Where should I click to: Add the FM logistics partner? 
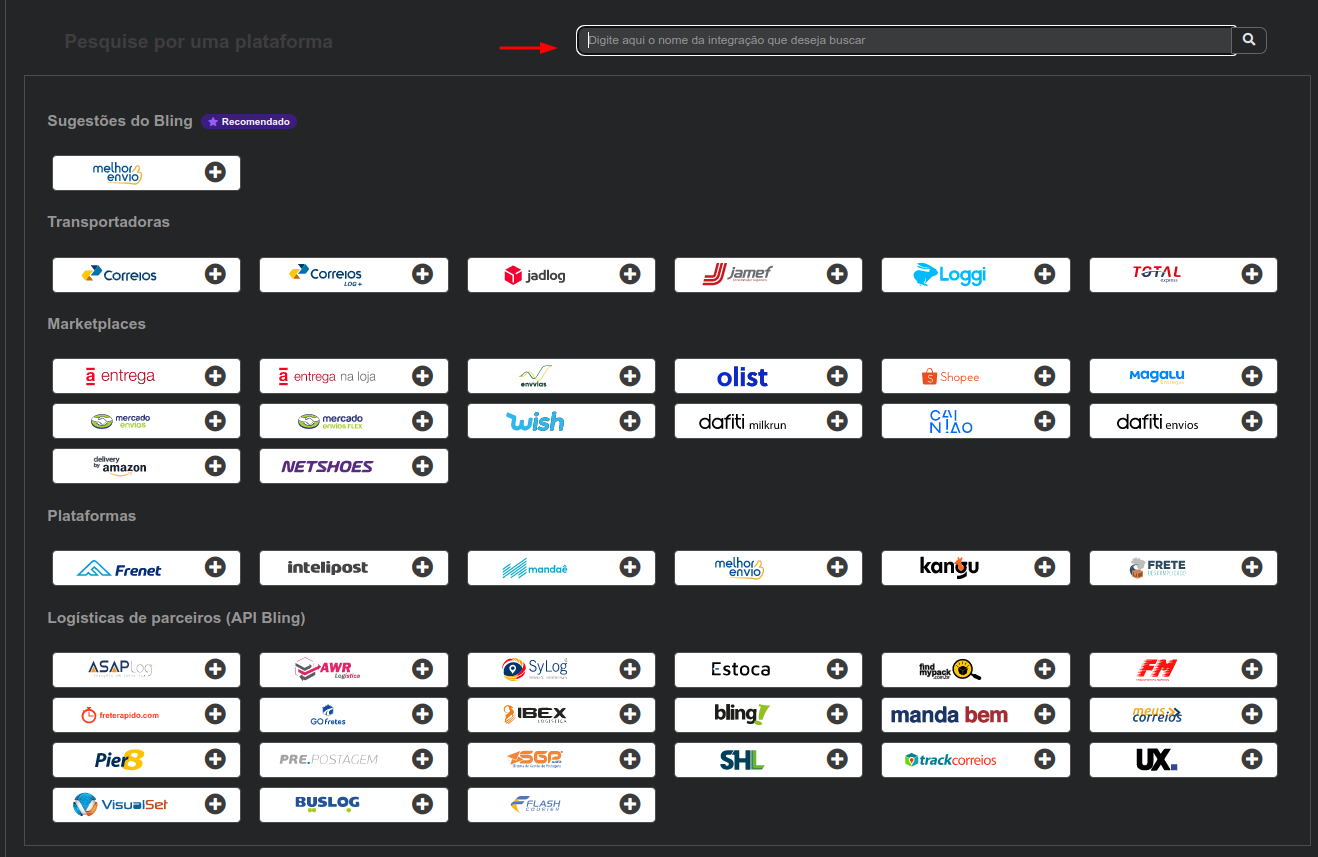(x=1252, y=669)
